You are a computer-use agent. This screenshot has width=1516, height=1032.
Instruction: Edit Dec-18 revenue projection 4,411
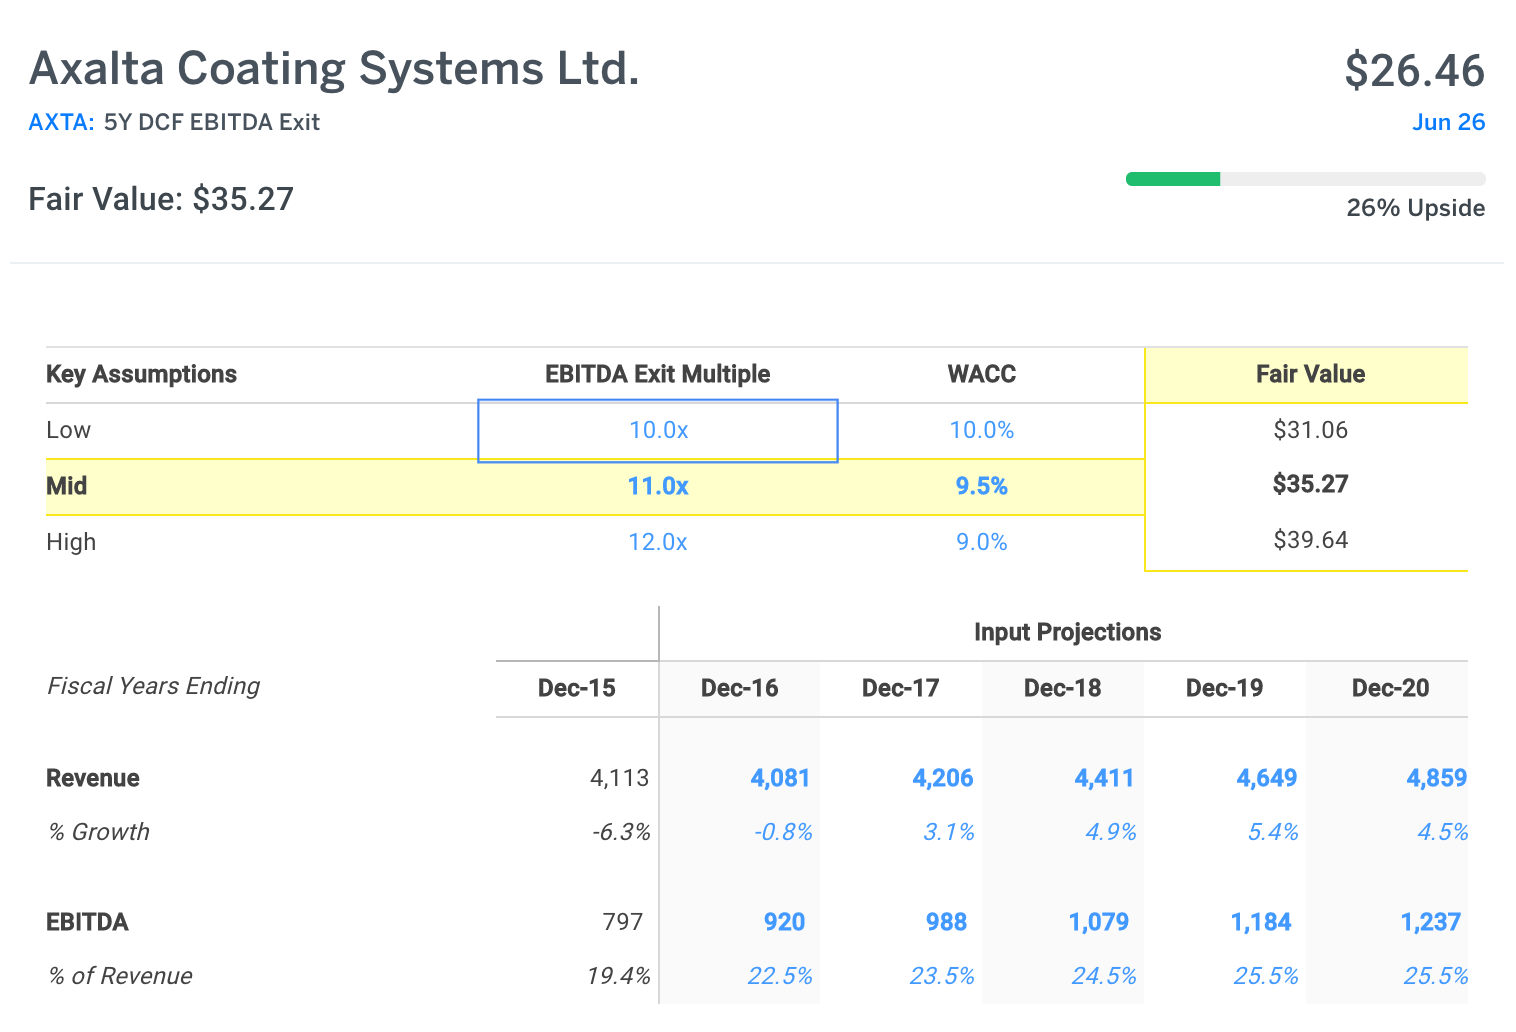pyautogui.click(x=1104, y=778)
